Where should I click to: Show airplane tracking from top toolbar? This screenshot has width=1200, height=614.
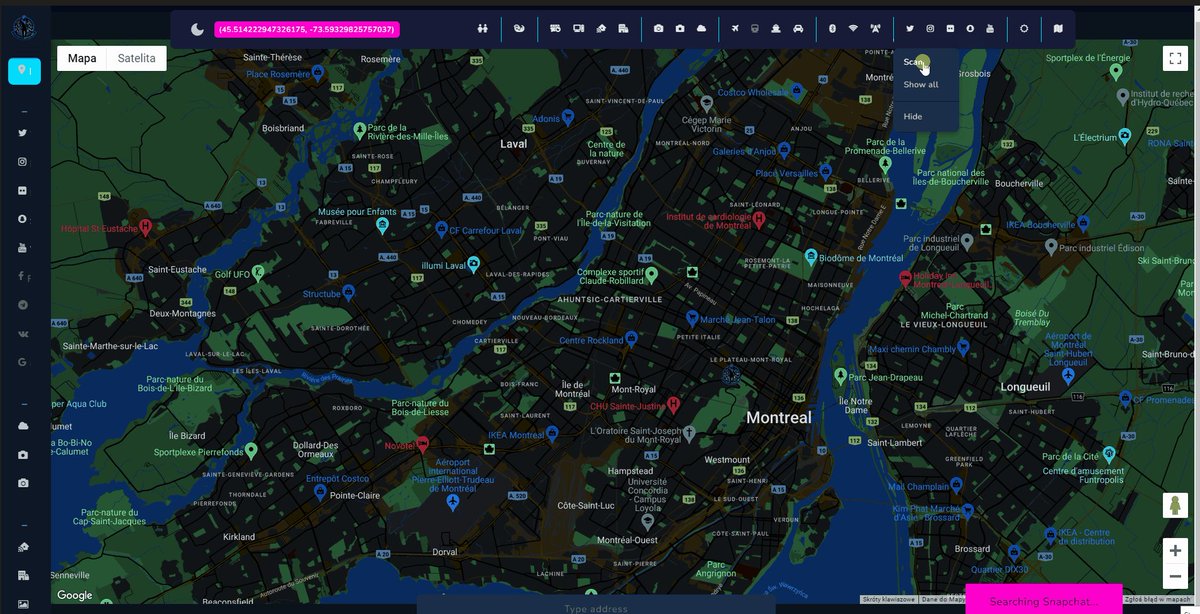click(737, 29)
